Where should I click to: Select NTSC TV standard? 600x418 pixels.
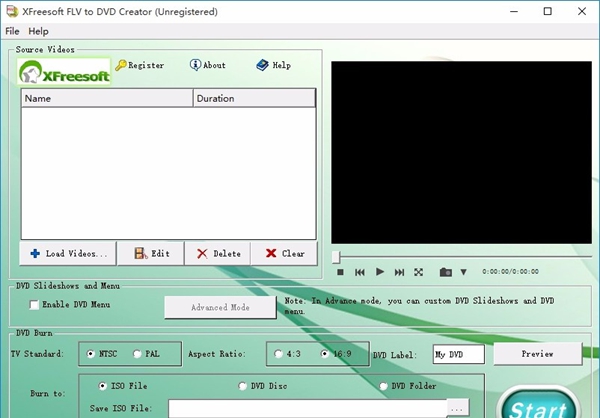91,354
